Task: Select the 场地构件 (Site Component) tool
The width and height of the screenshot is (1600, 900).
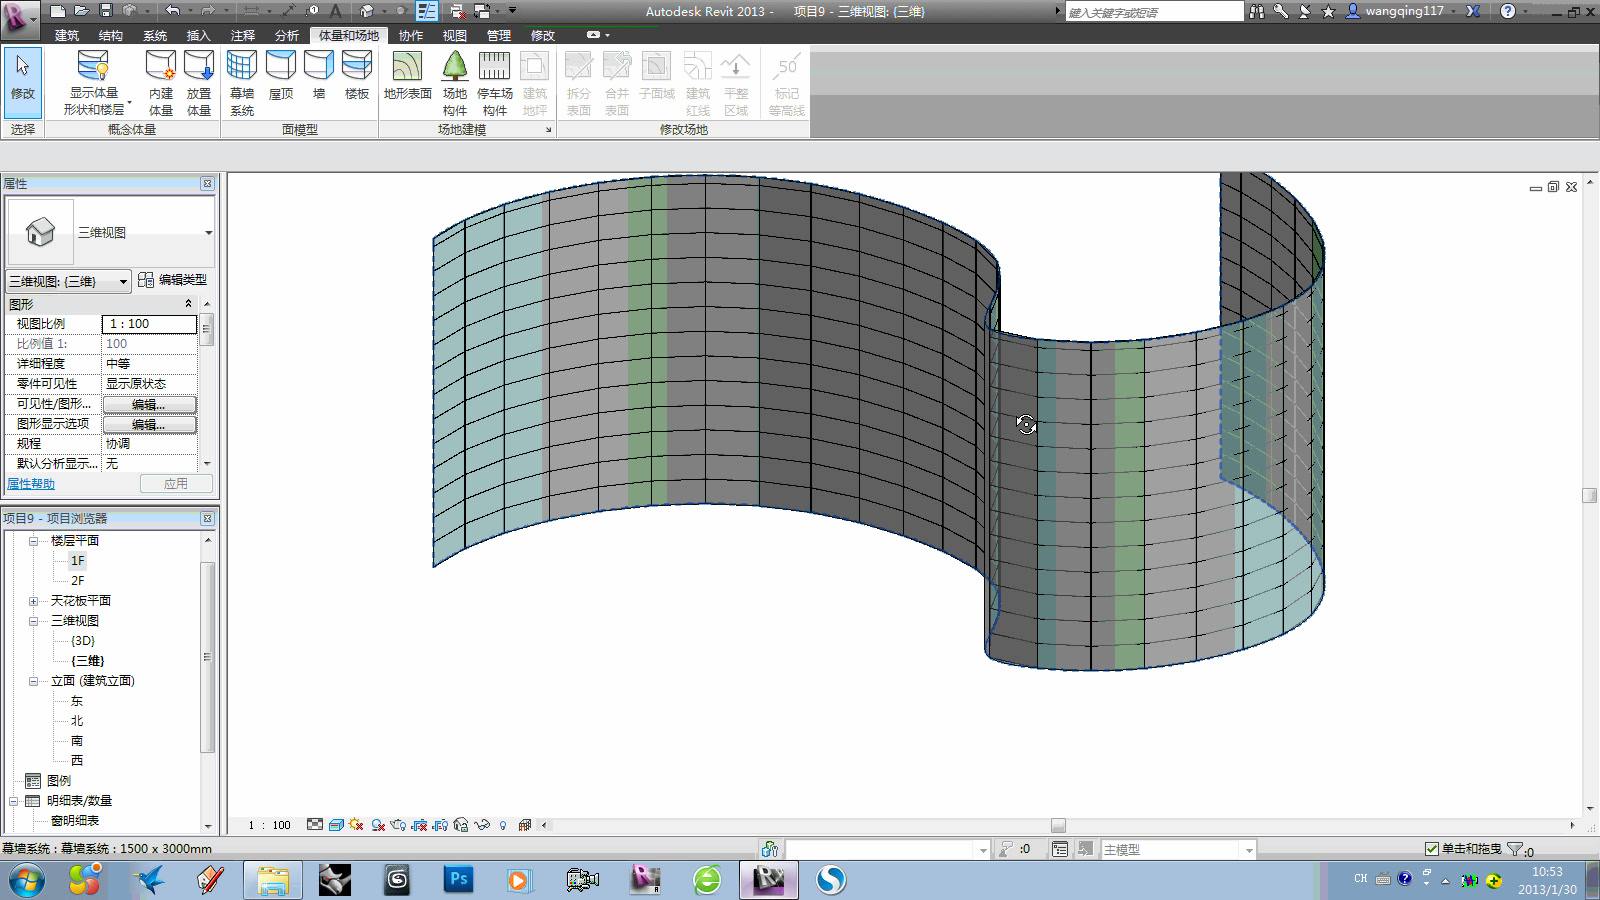Action: click(x=455, y=80)
